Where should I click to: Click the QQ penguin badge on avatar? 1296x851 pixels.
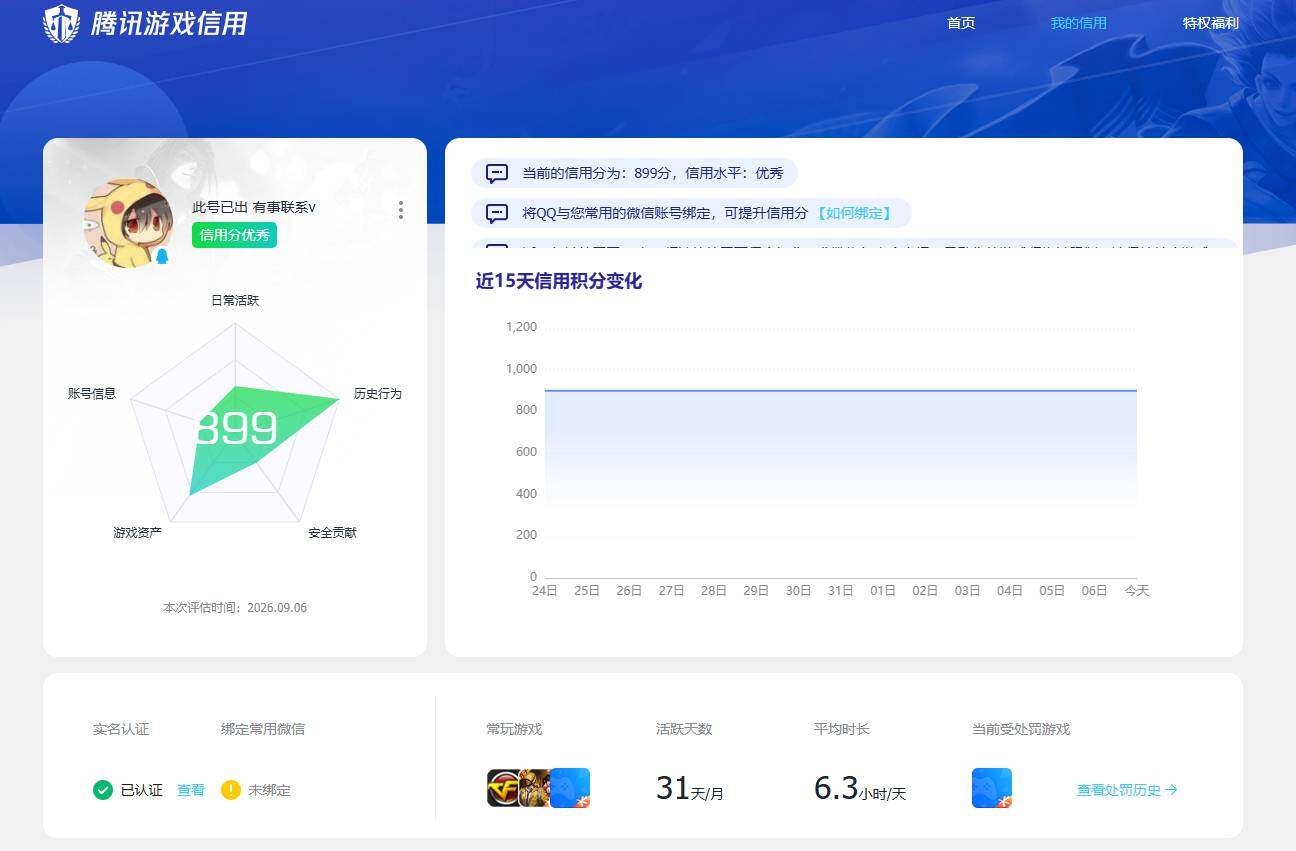tap(162, 257)
